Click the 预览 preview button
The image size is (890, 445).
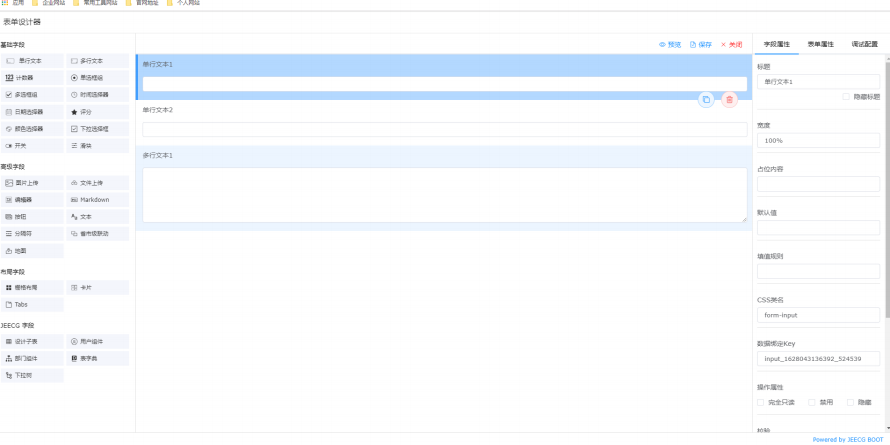670,45
